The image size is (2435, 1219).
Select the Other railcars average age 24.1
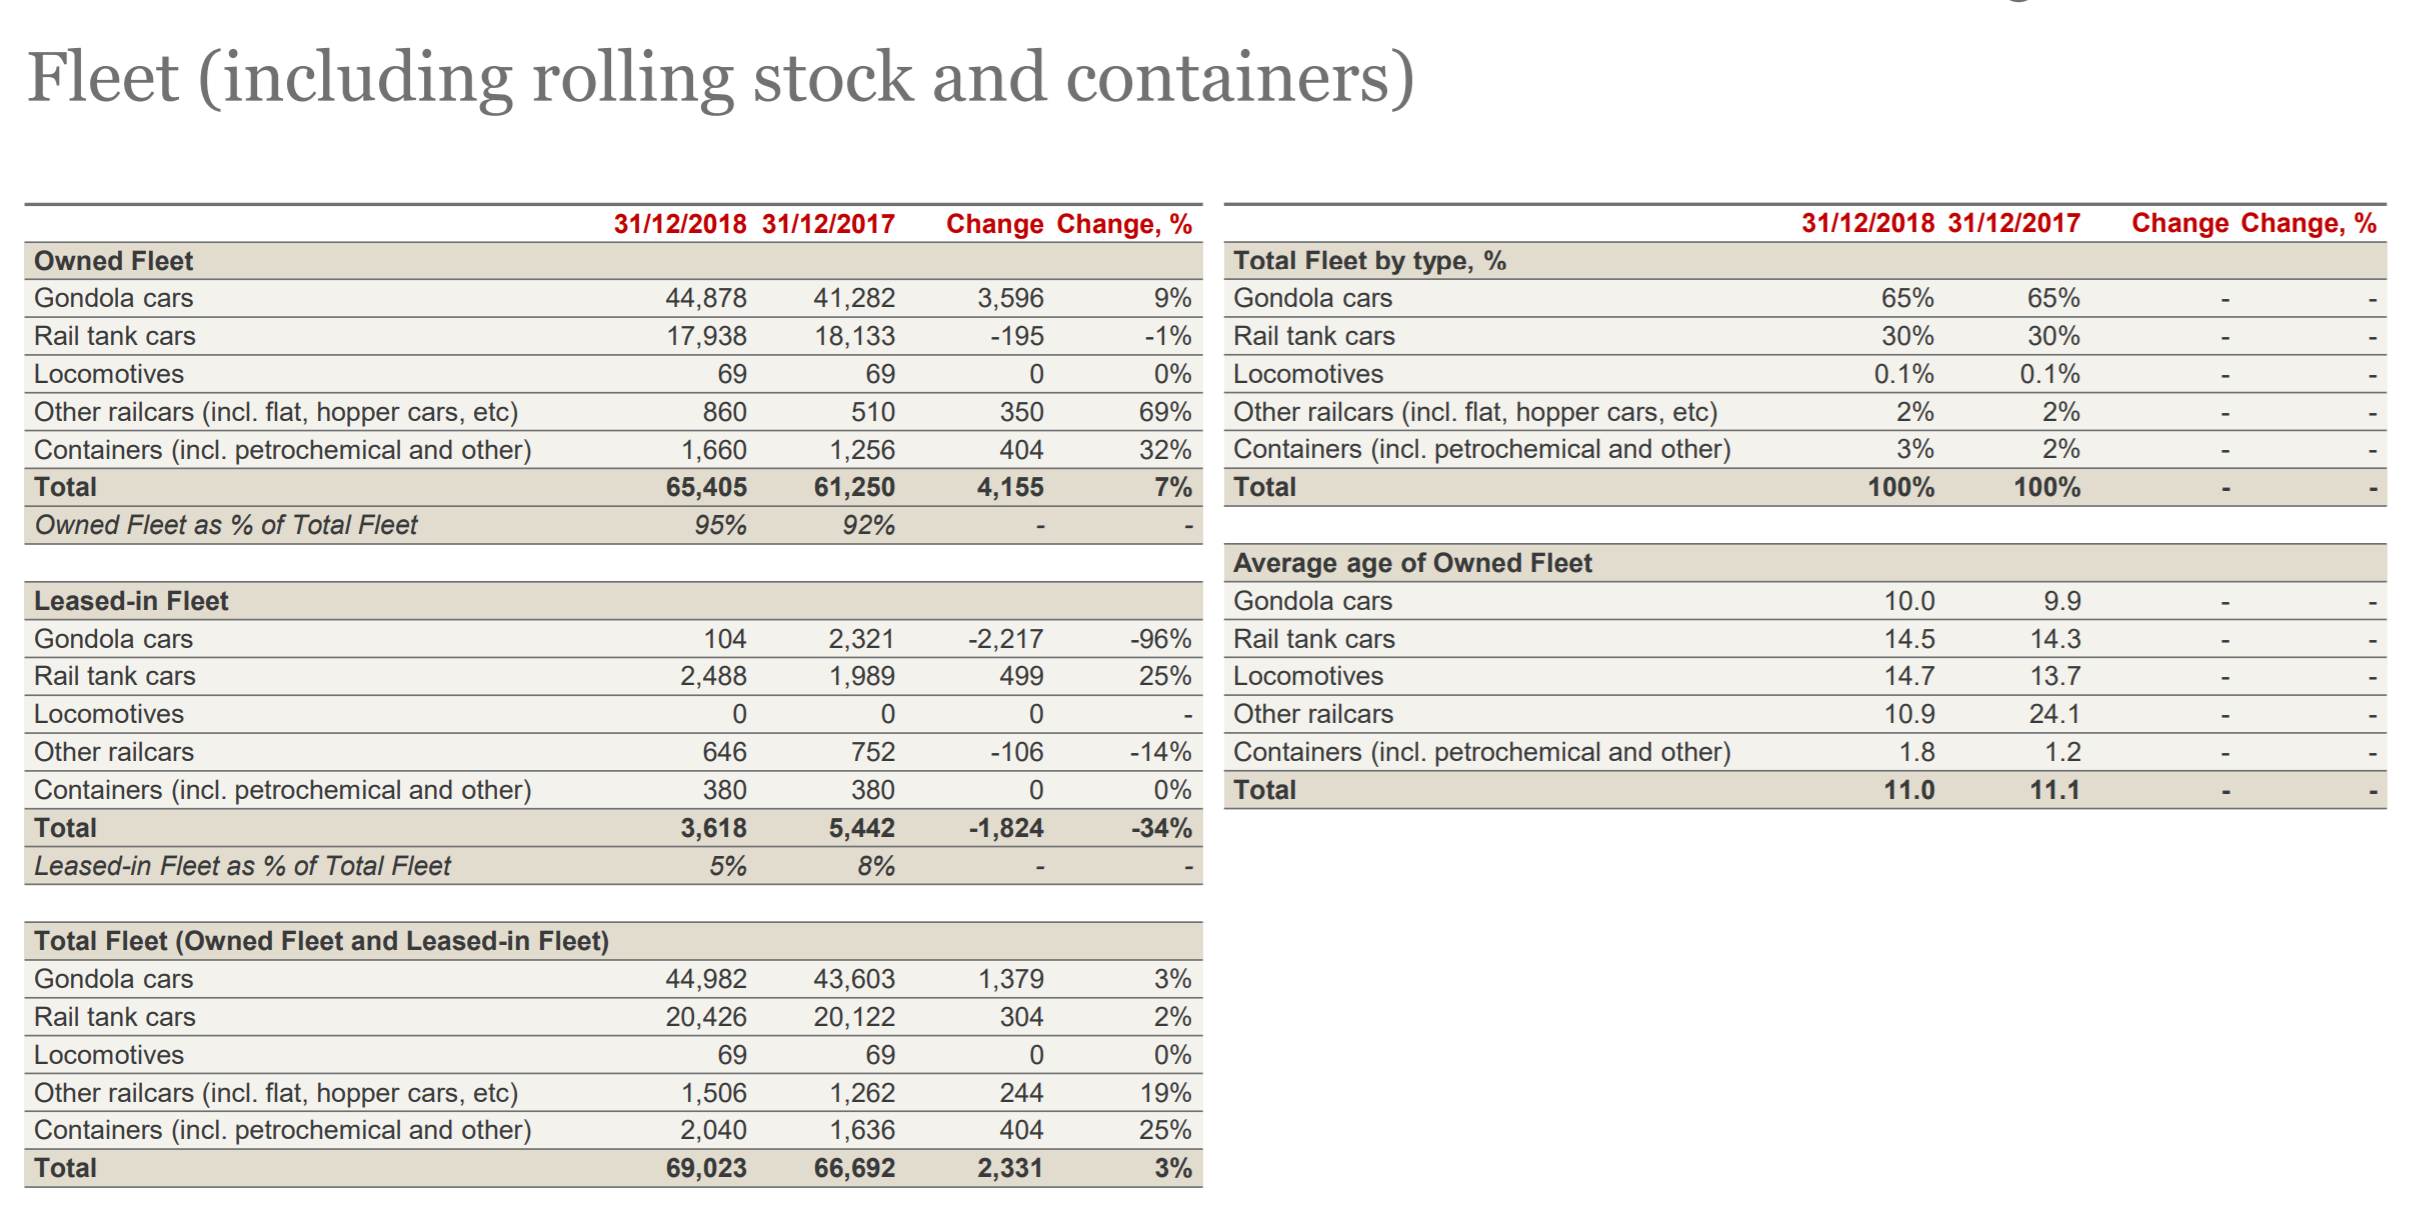pyautogui.click(x=2055, y=714)
